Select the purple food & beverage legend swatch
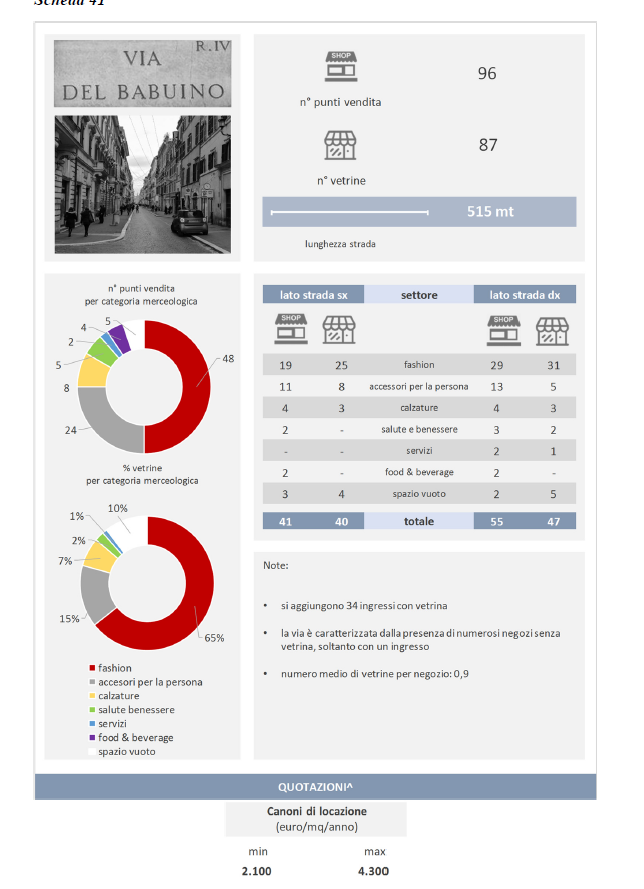The width and height of the screenshot is (644, 889). tap(93, 738)
